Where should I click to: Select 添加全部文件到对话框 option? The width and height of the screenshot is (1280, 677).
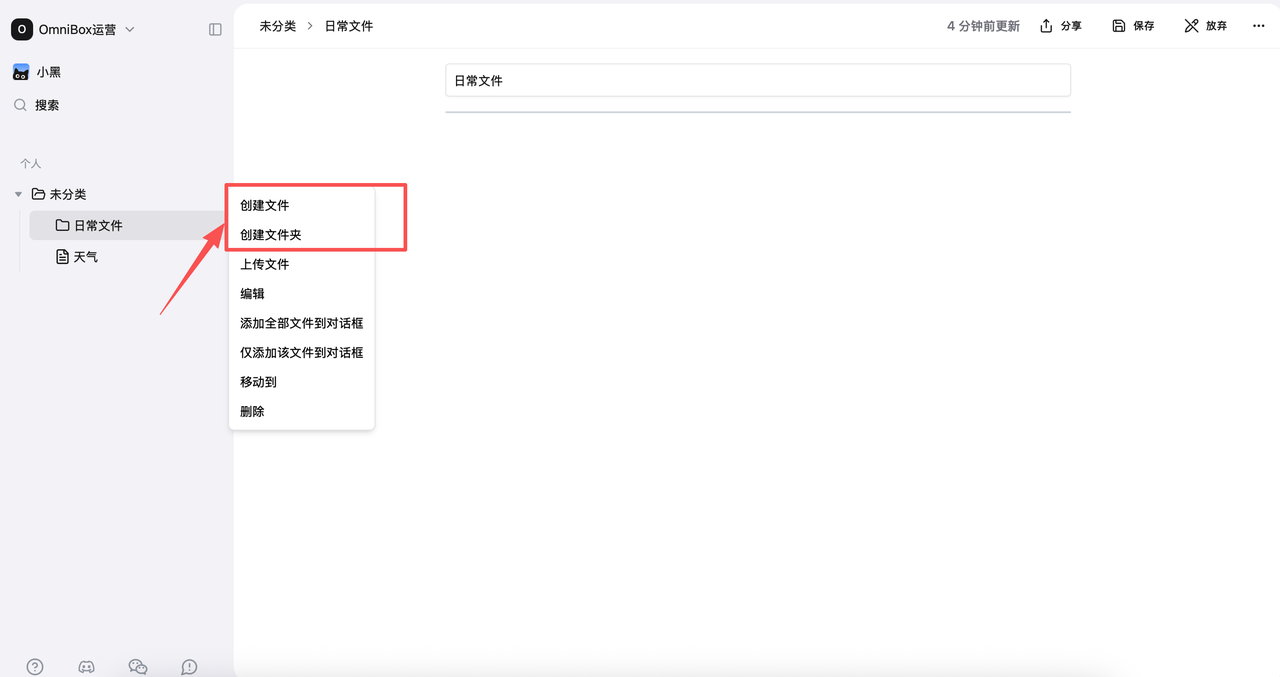tap(301, 323)
